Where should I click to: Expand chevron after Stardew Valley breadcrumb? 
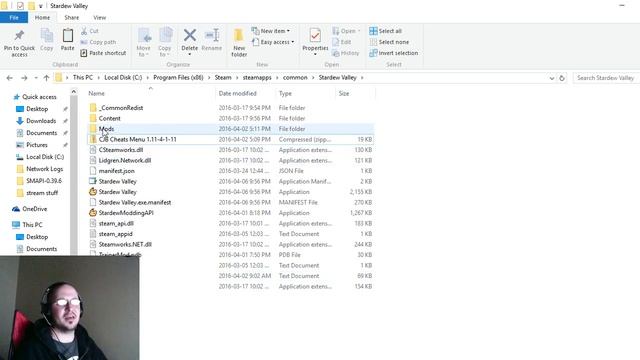point(362,78)
